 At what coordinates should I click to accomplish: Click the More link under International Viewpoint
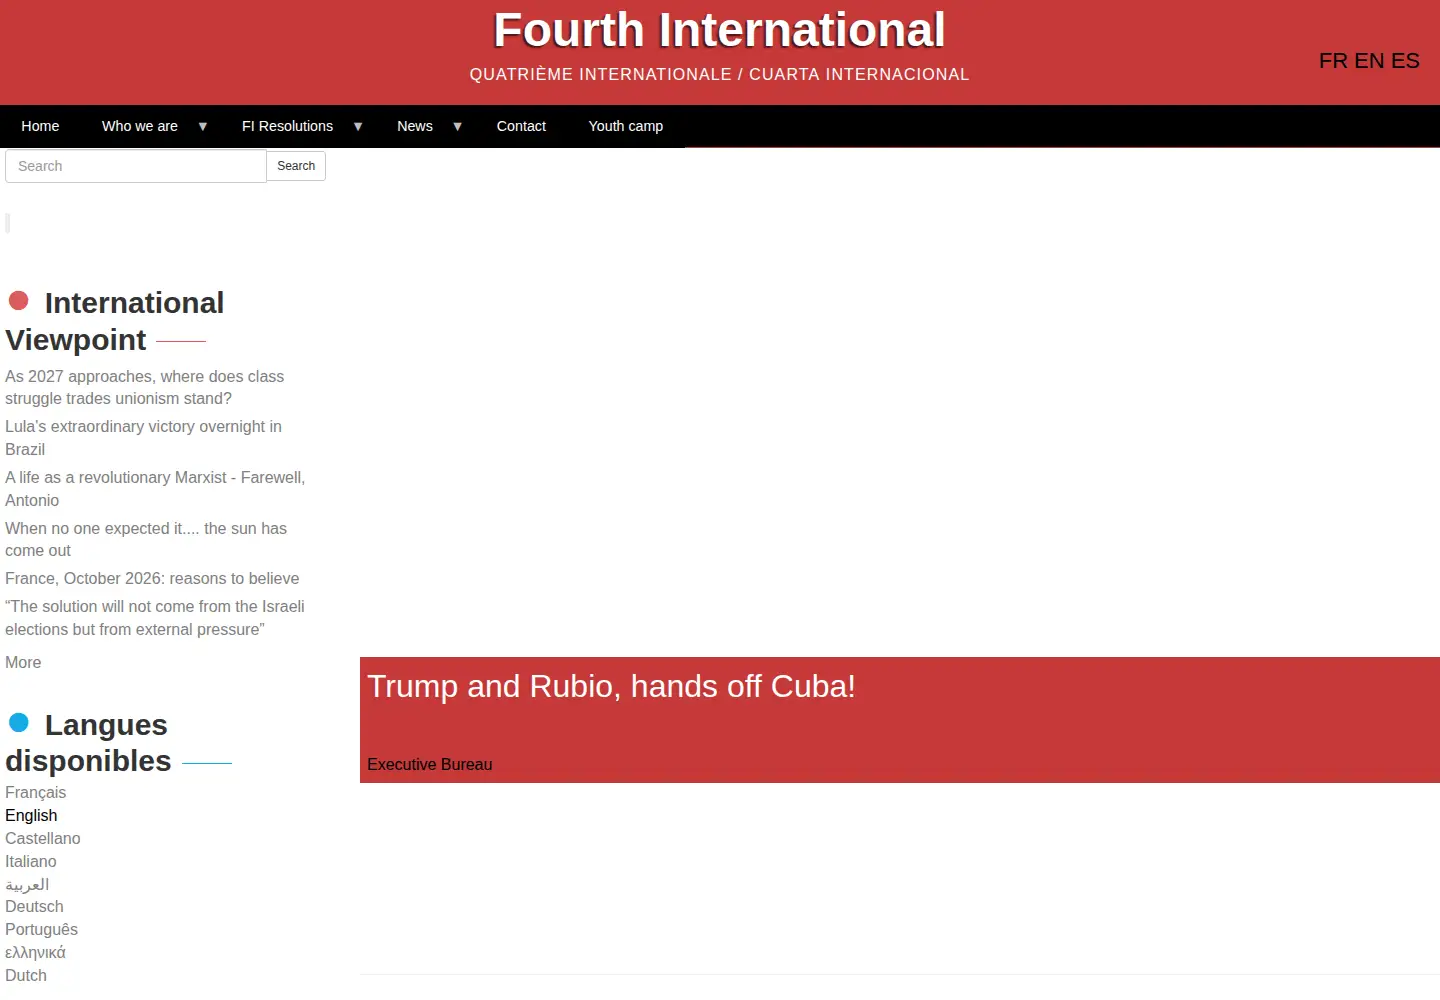point(23,662)
